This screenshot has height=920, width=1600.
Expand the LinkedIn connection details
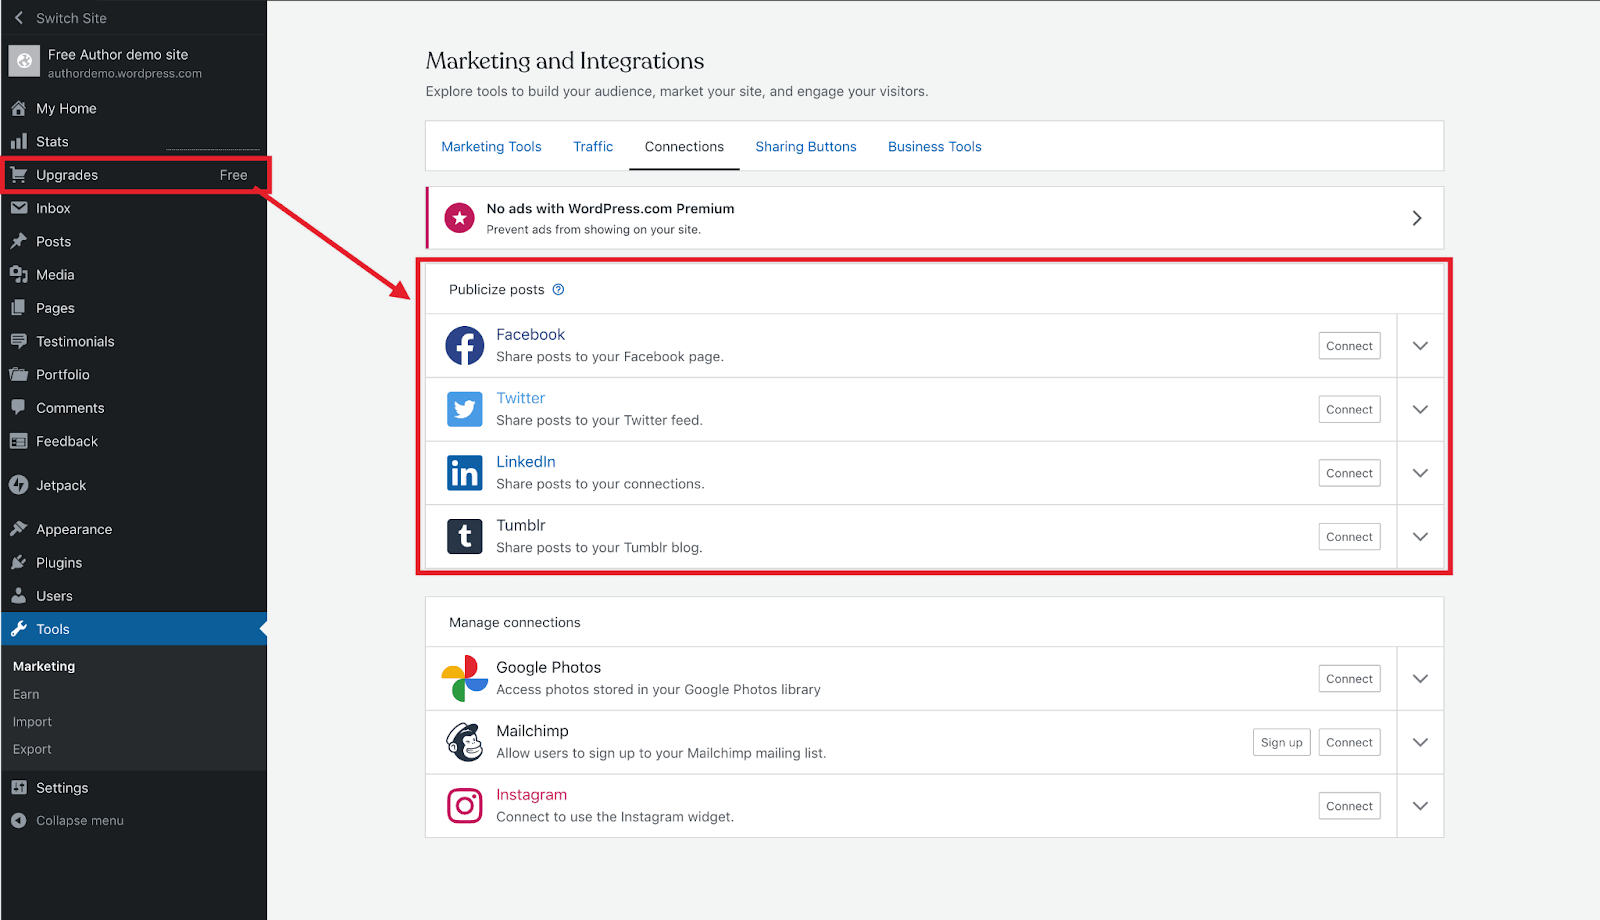1420,473
